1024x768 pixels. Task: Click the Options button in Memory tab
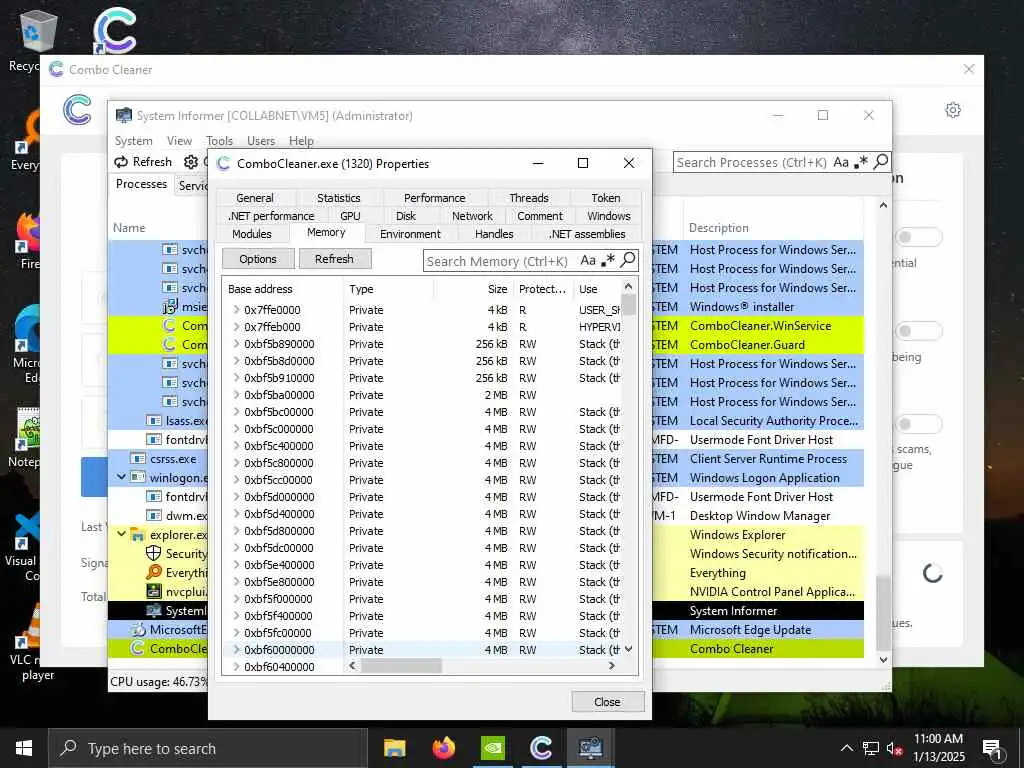coord(258,259)
